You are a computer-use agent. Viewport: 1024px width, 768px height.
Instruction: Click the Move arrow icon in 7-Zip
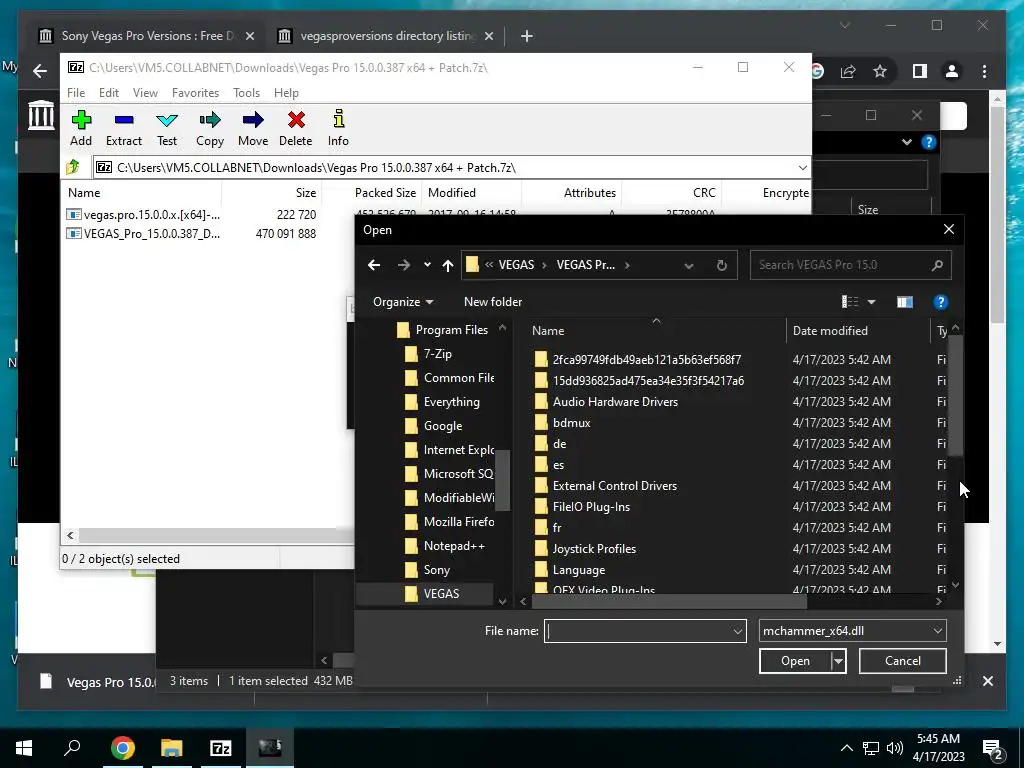point(253,120)
